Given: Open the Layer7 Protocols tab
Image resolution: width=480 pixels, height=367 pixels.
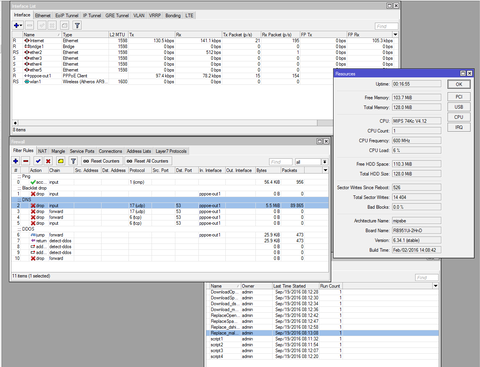Looking at the screenshot, I should (171, 151).
